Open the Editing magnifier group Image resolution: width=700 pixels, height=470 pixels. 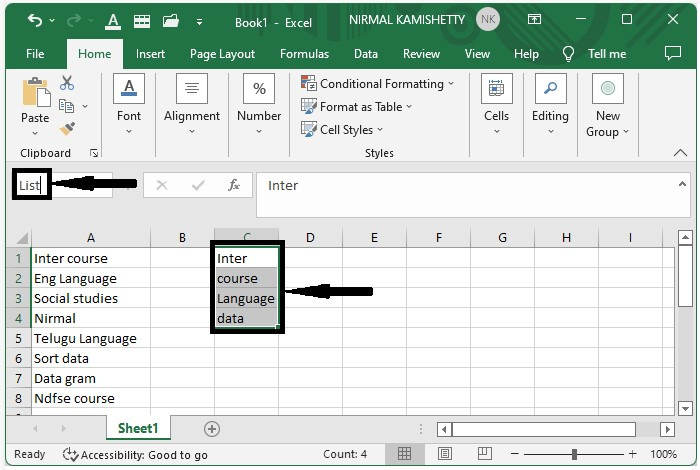[x=550, y=105]
